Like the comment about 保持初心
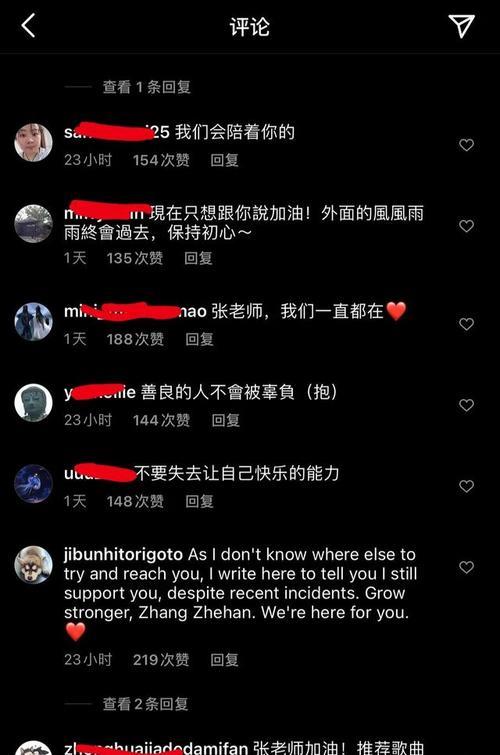 click(466, 226)
